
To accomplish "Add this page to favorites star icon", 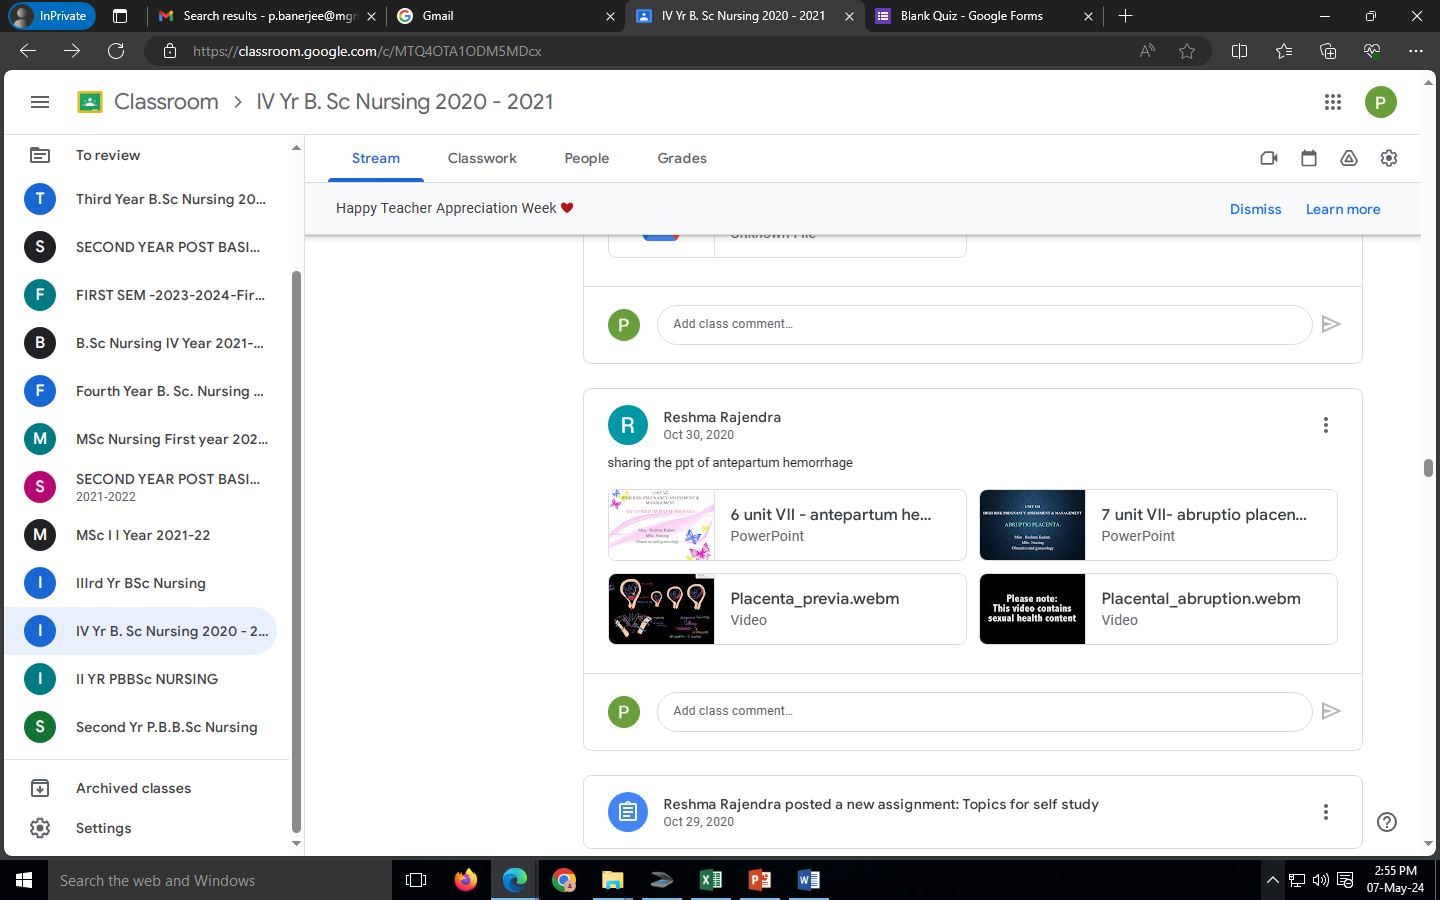I will coord(1187,51).
